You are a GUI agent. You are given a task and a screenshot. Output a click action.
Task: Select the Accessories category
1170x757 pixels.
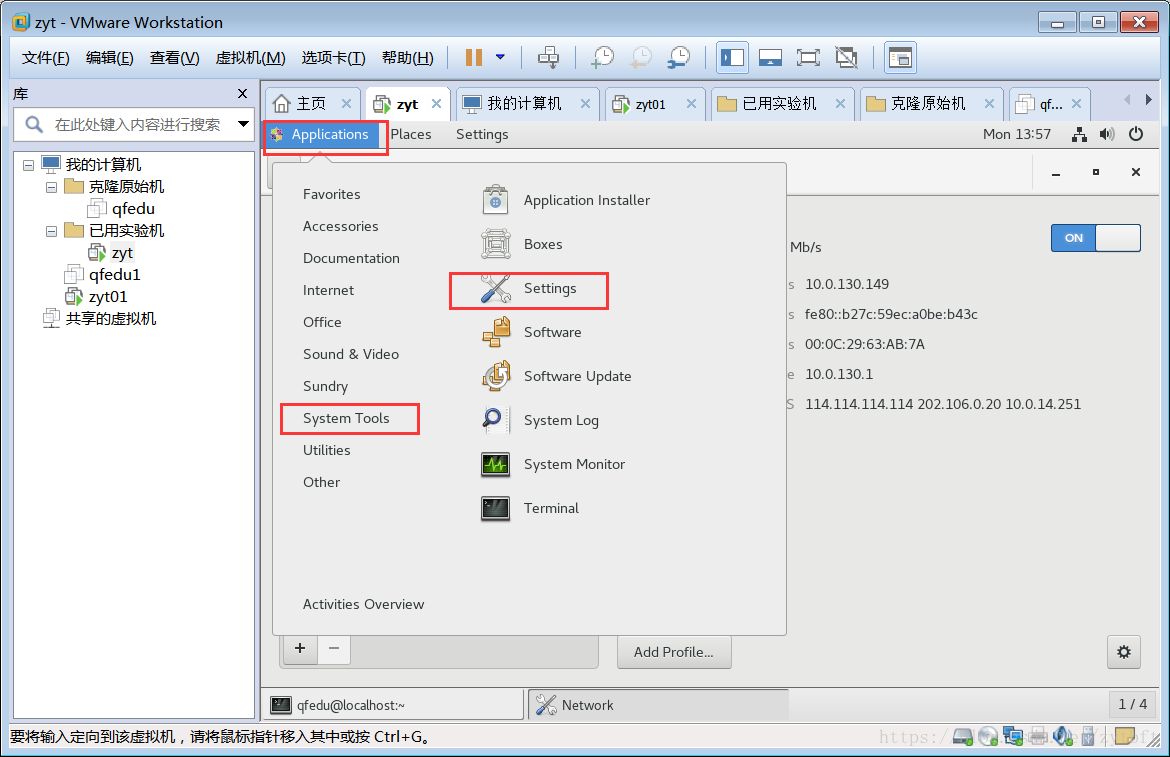point(340,226)
